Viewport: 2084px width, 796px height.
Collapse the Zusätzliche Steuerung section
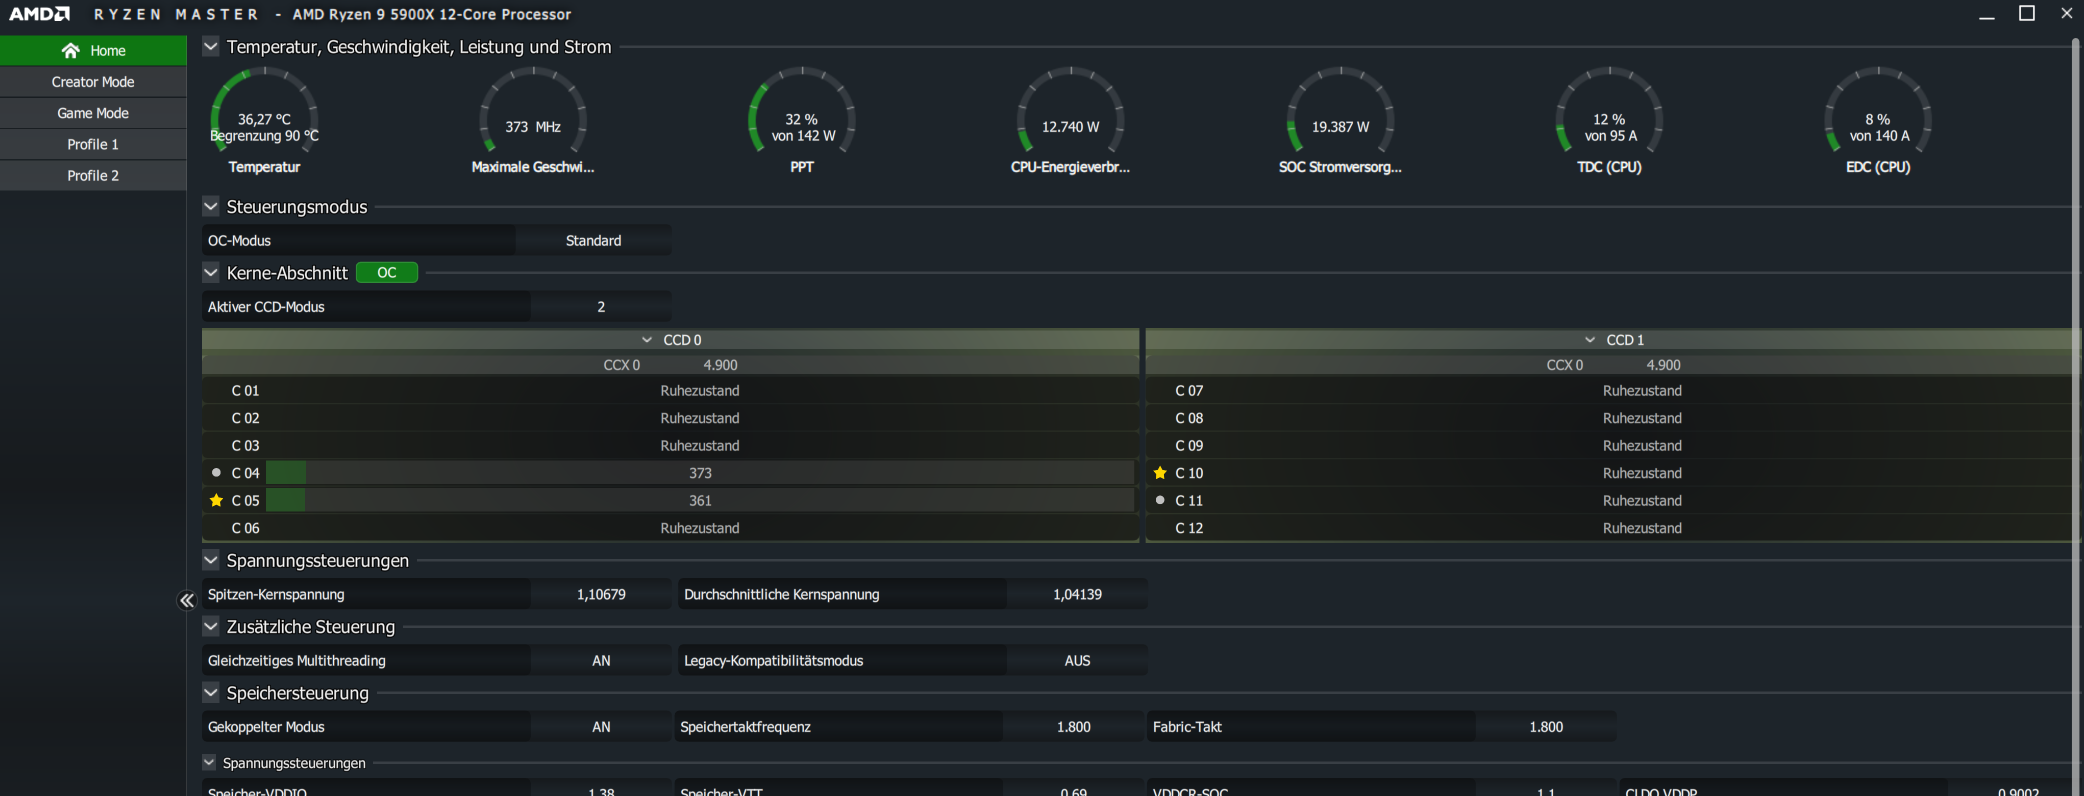click(211, 626)
